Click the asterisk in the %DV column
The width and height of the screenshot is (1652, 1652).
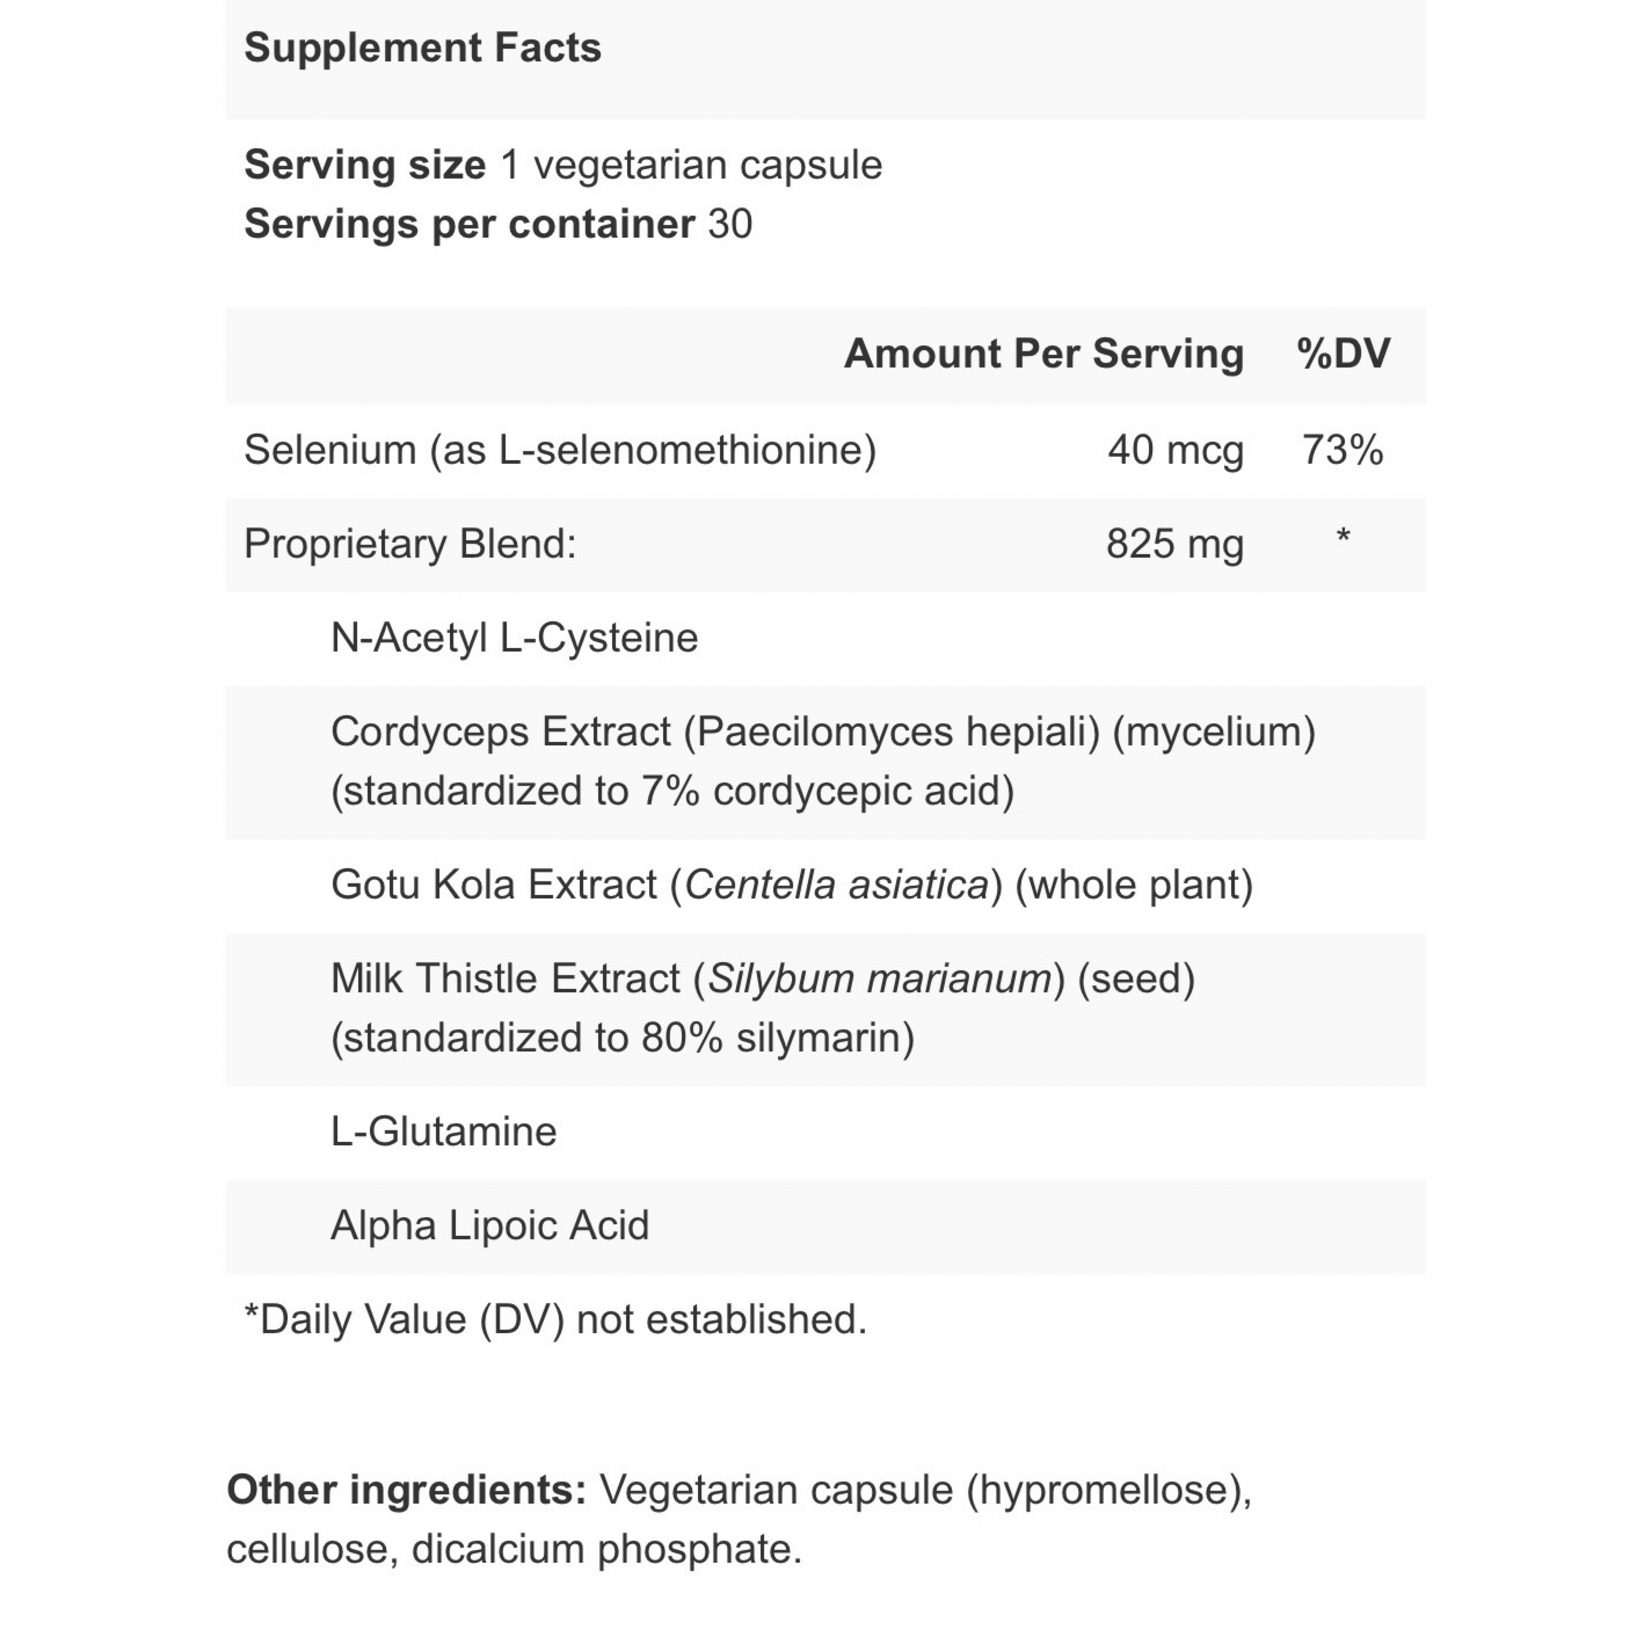[x=1343, y=538]
